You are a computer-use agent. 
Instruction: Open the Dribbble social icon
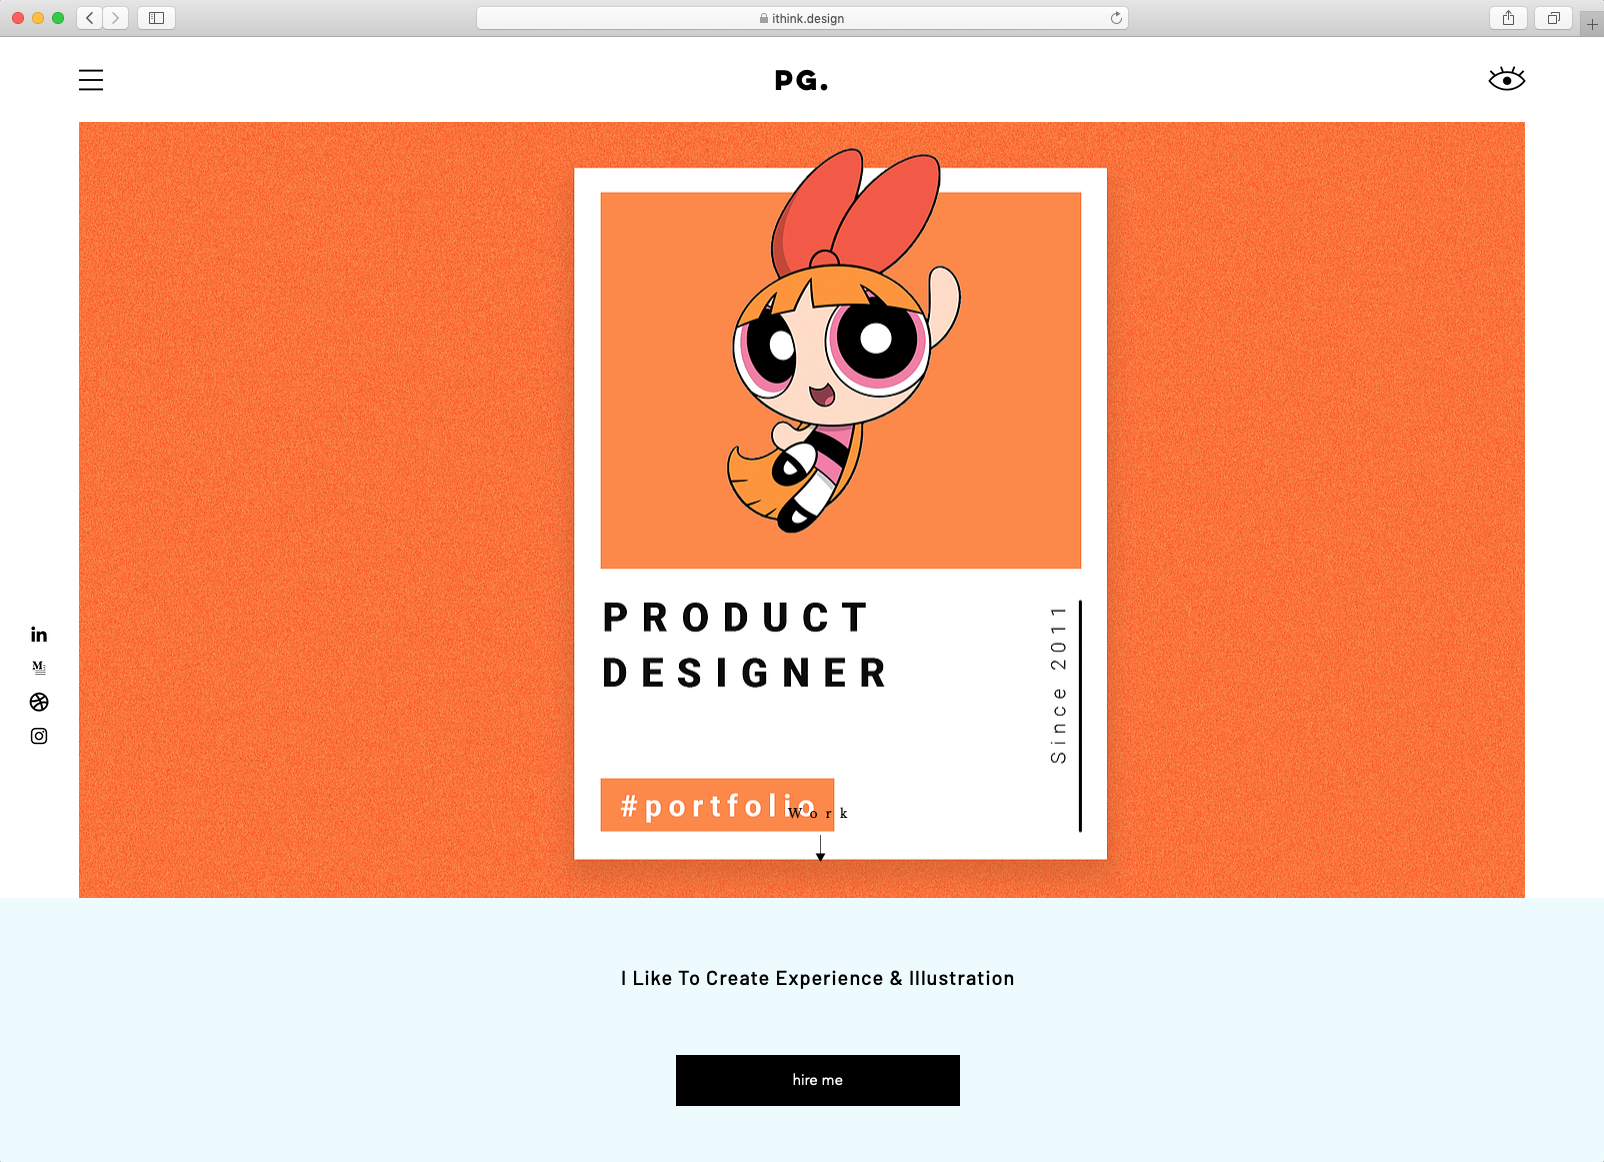point(39,702)
